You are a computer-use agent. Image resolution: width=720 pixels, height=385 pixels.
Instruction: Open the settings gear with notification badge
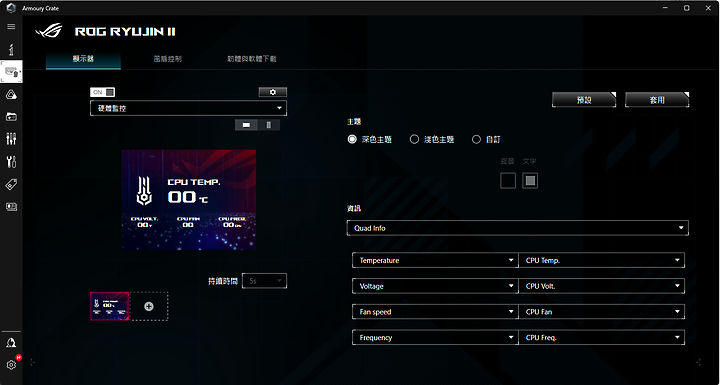click(11, 364)
